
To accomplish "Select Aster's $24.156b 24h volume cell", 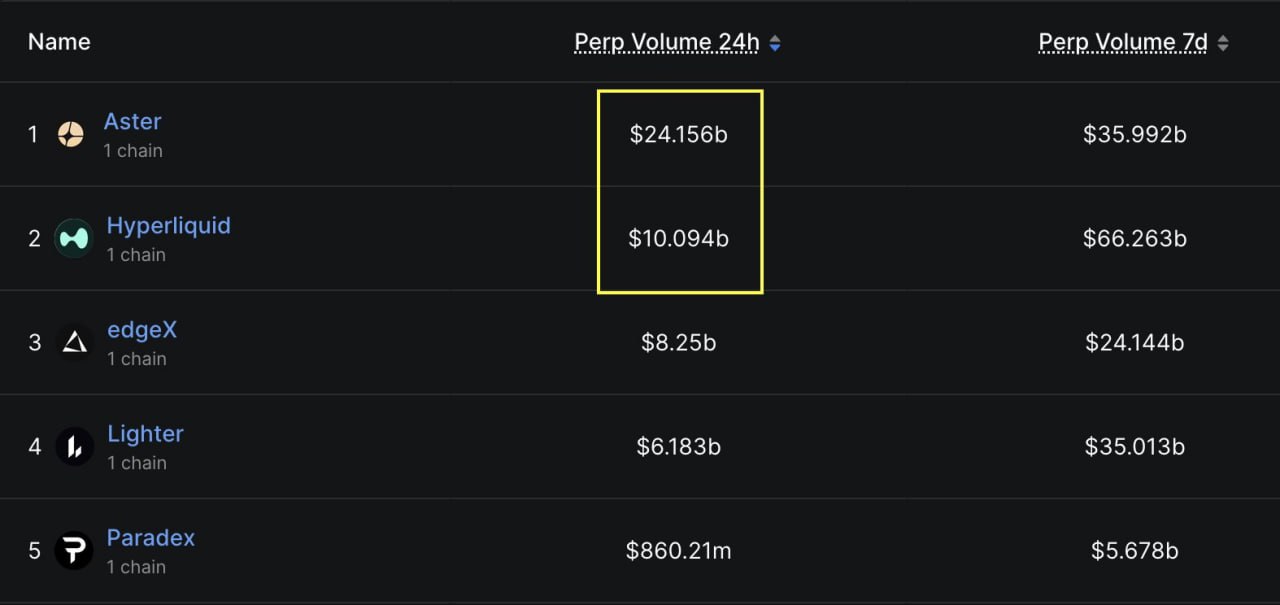I will [678, 134].
